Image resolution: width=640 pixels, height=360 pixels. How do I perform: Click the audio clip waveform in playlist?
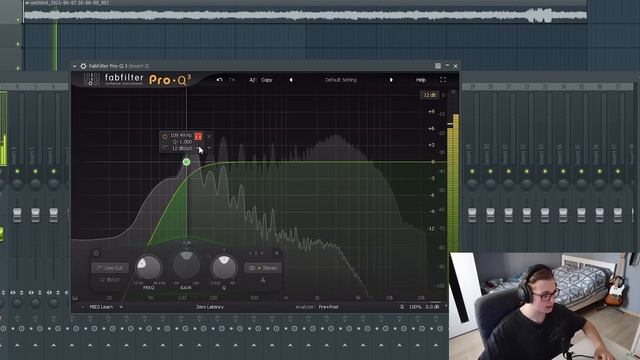click(x=305, y=15)
